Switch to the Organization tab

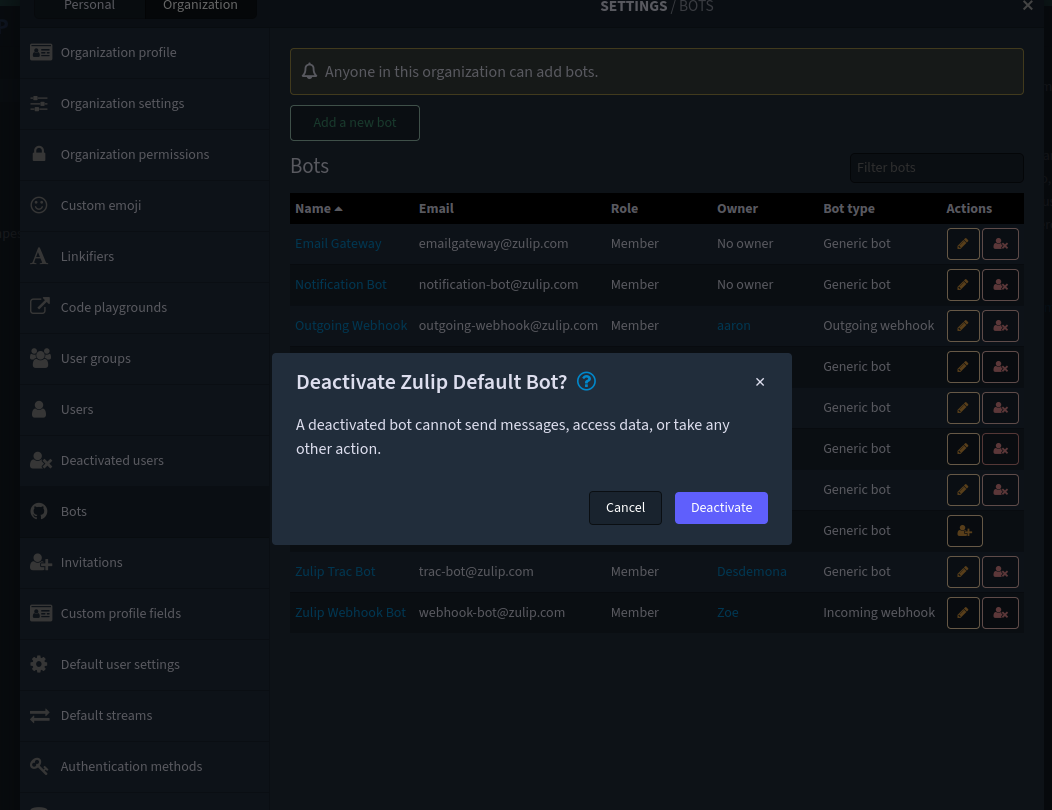200,6
